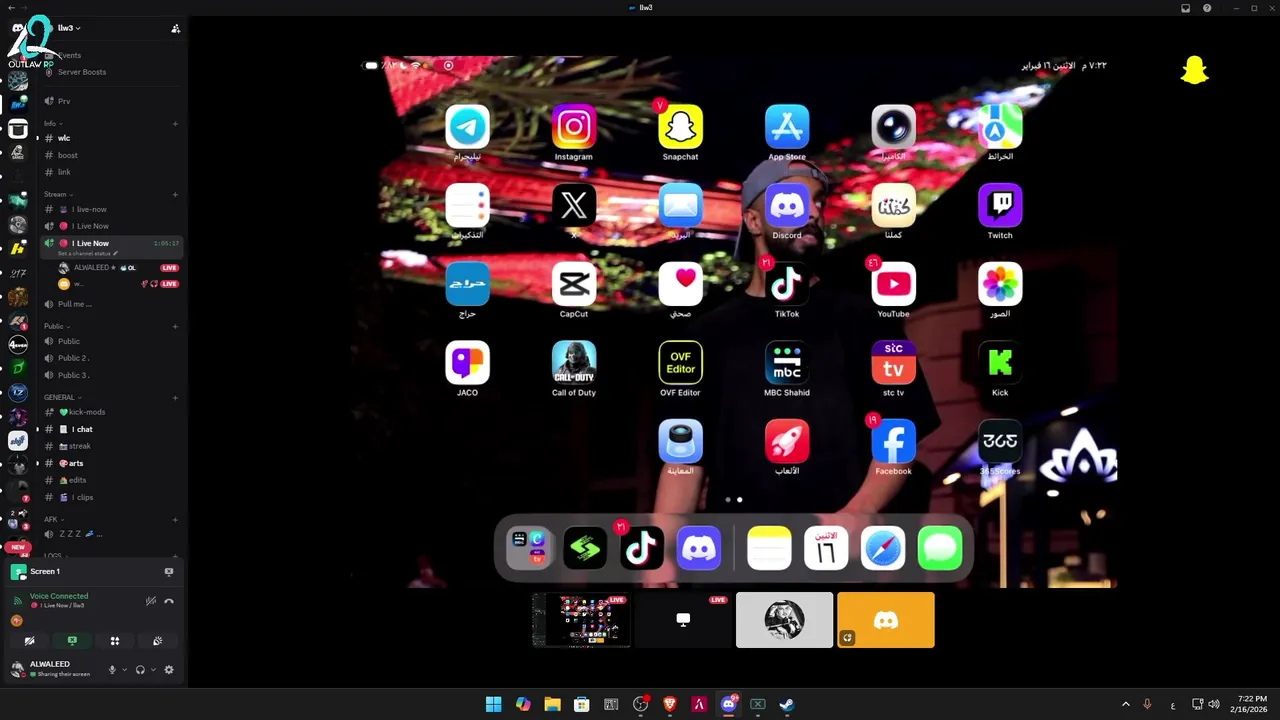Open the 4ever server icon
This screenshot has height=720, width=1280.
[x=18, y=345]
